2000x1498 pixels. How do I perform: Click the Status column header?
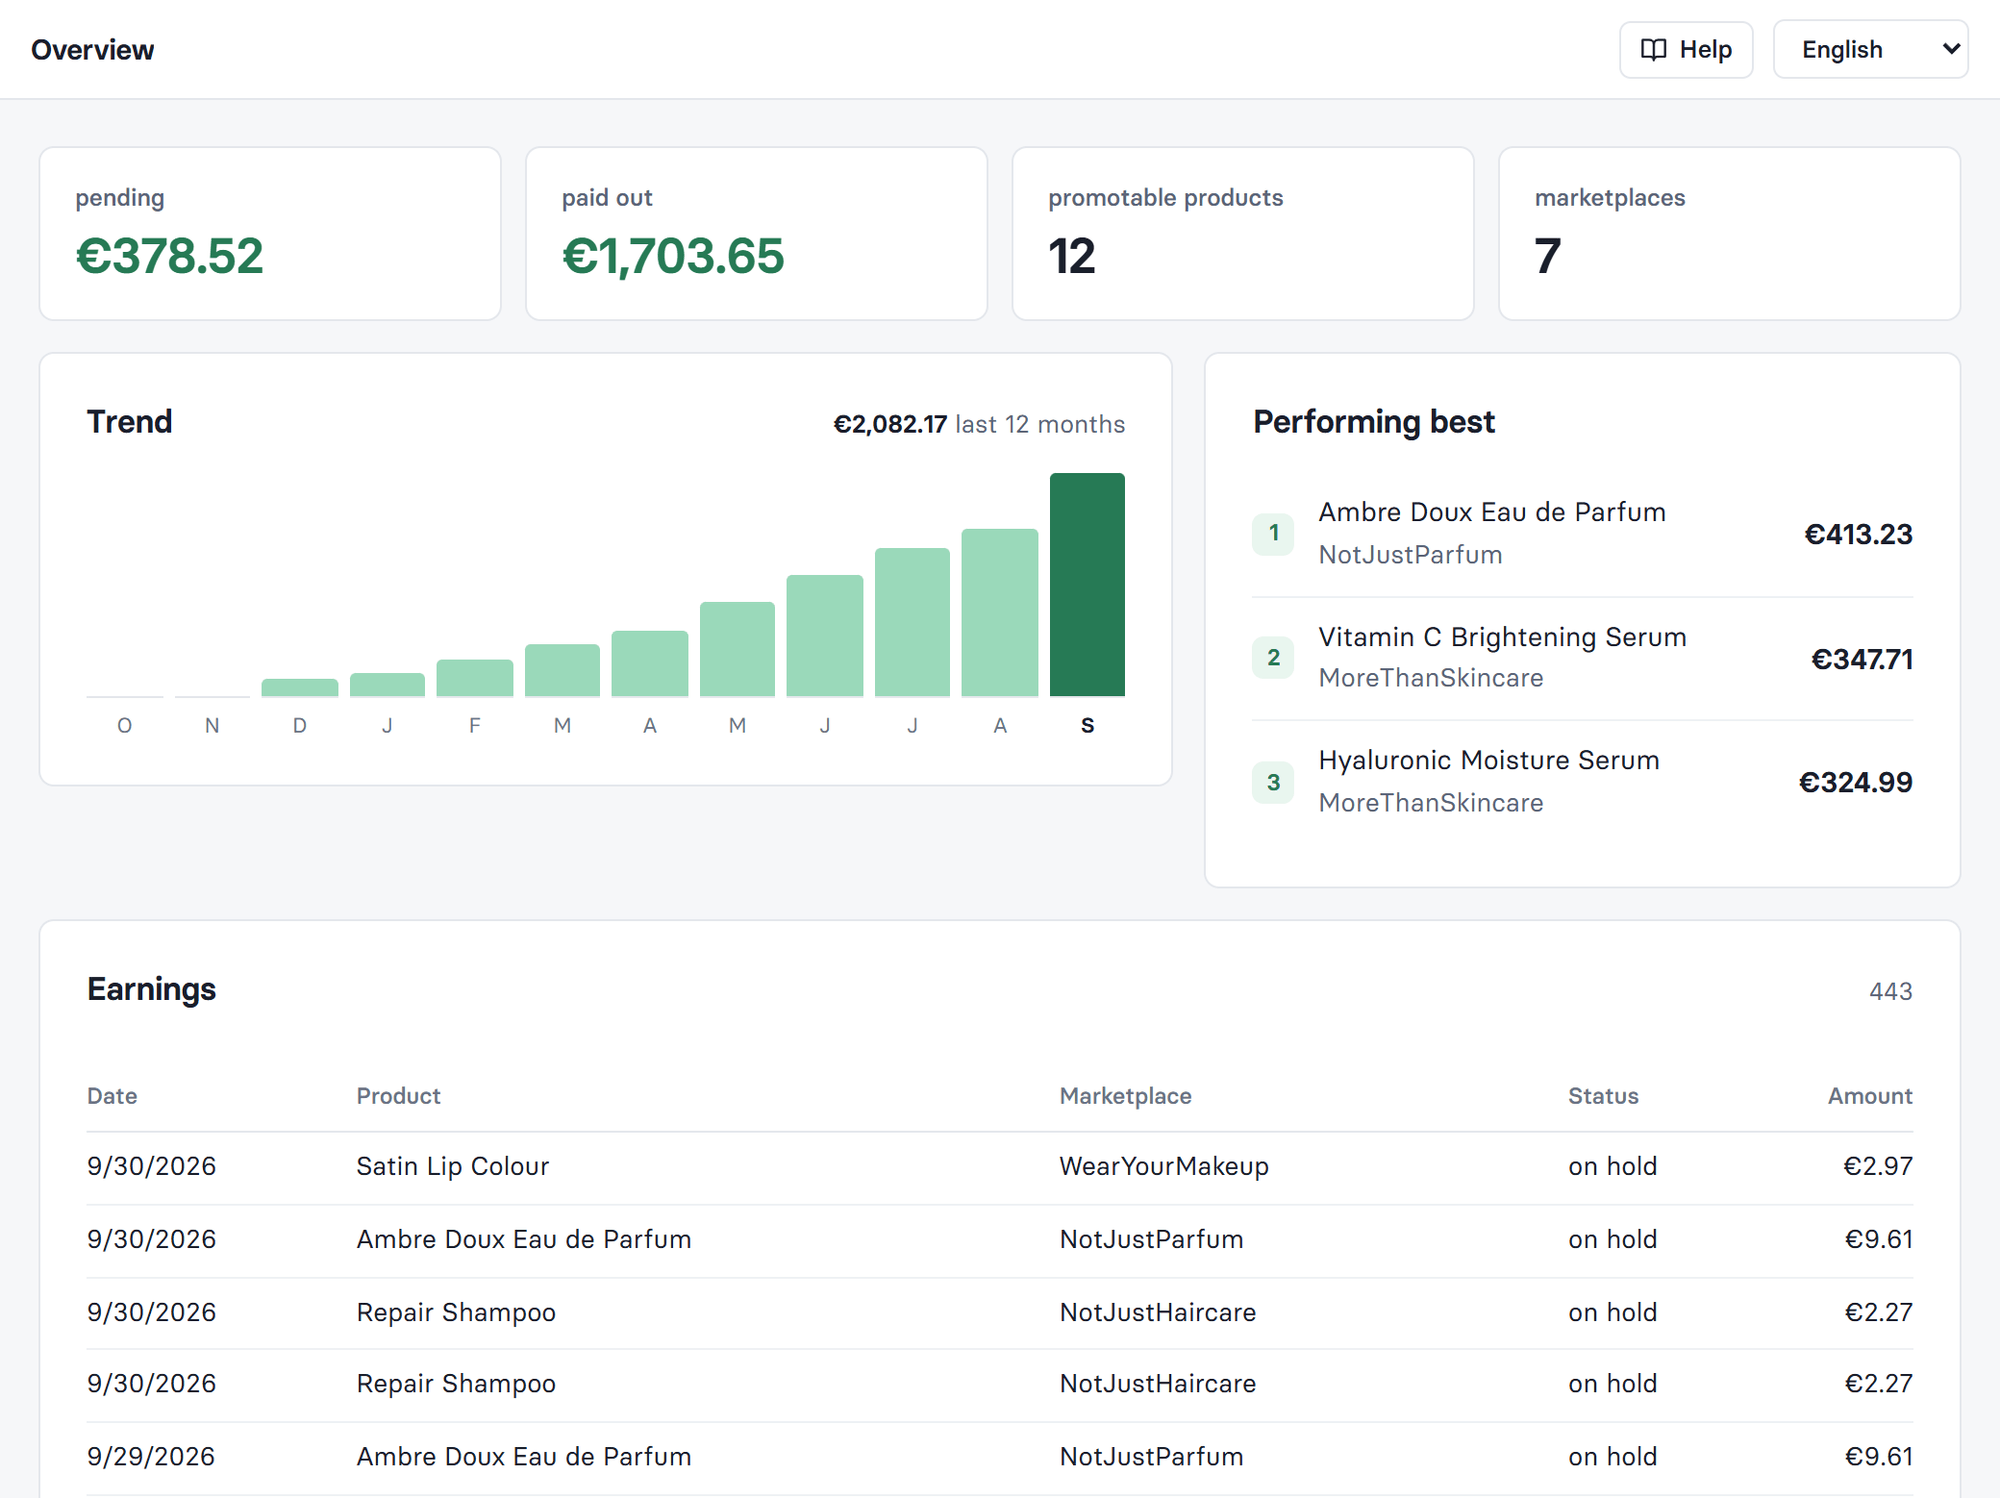(1603, 1096)
